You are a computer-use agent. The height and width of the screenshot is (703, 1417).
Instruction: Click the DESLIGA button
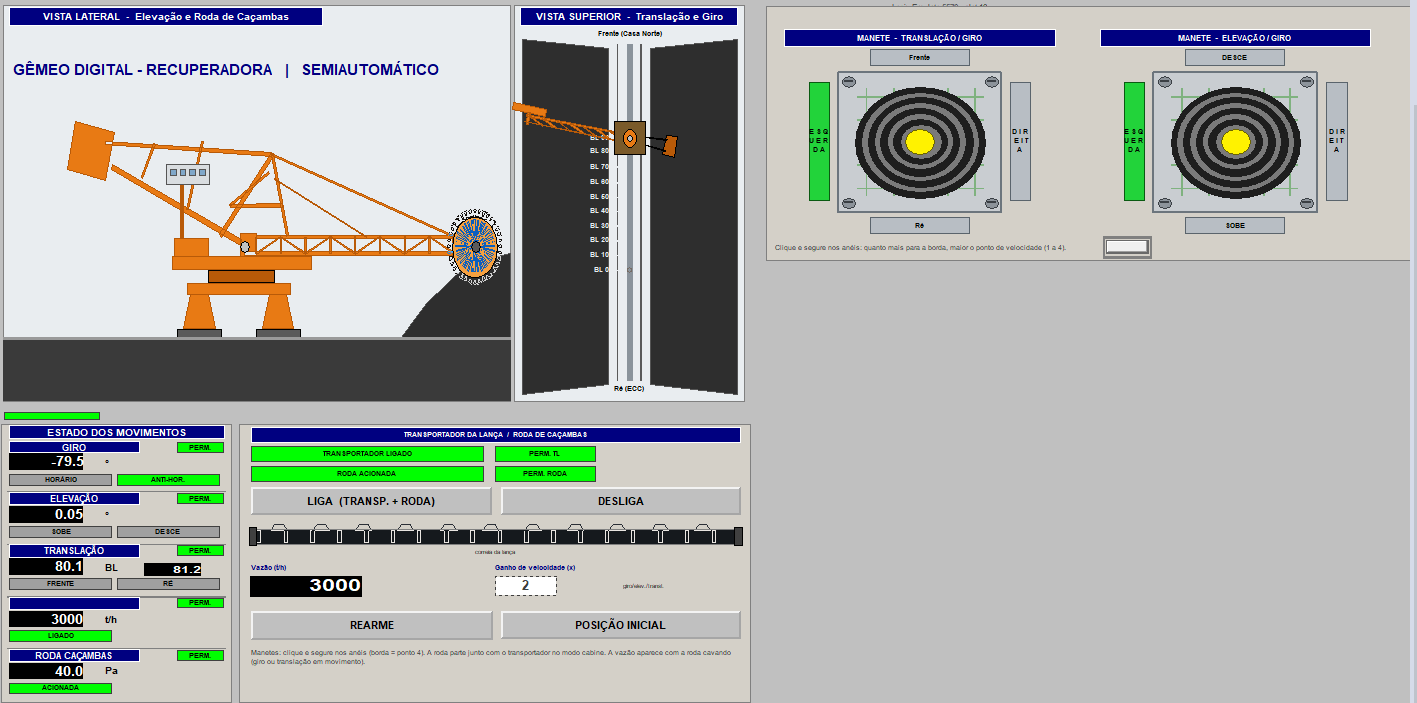tap(621, 501)
